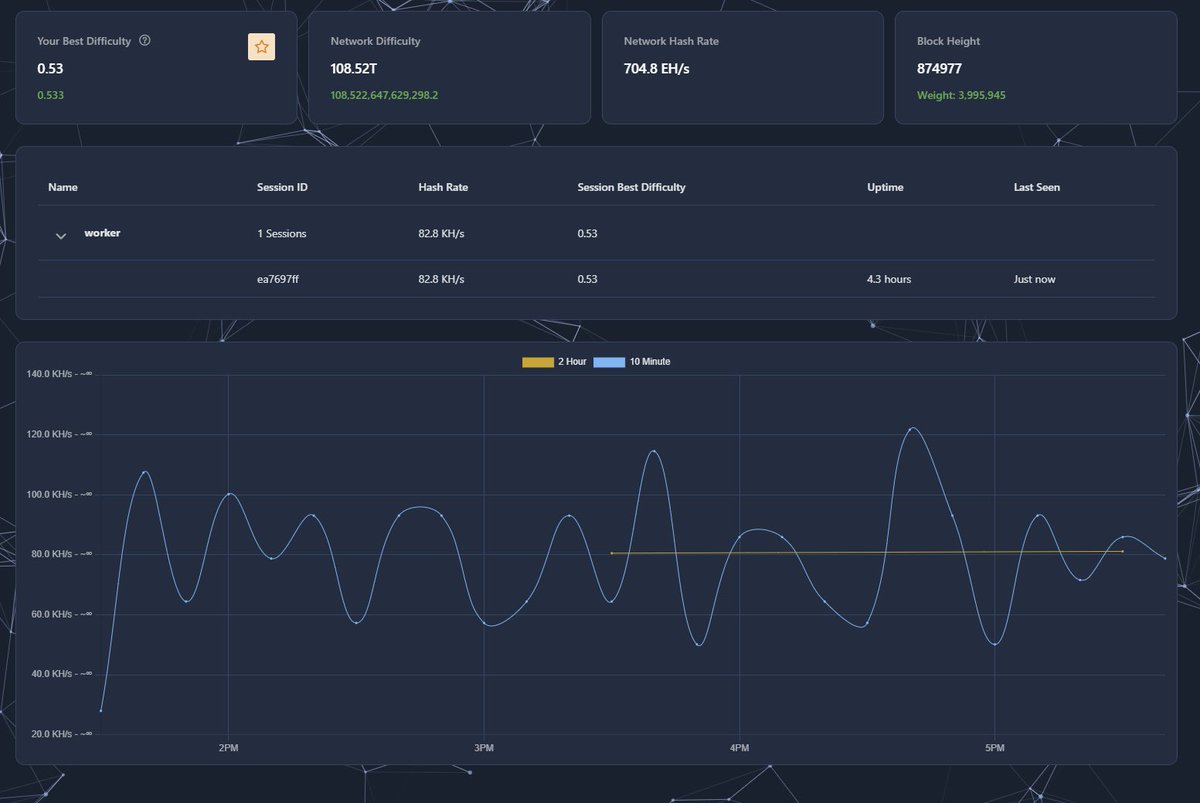Click the 5PM label on chart axis
Image resolution: width=1200 pixels, height=803 pixels.
point(994,748)
